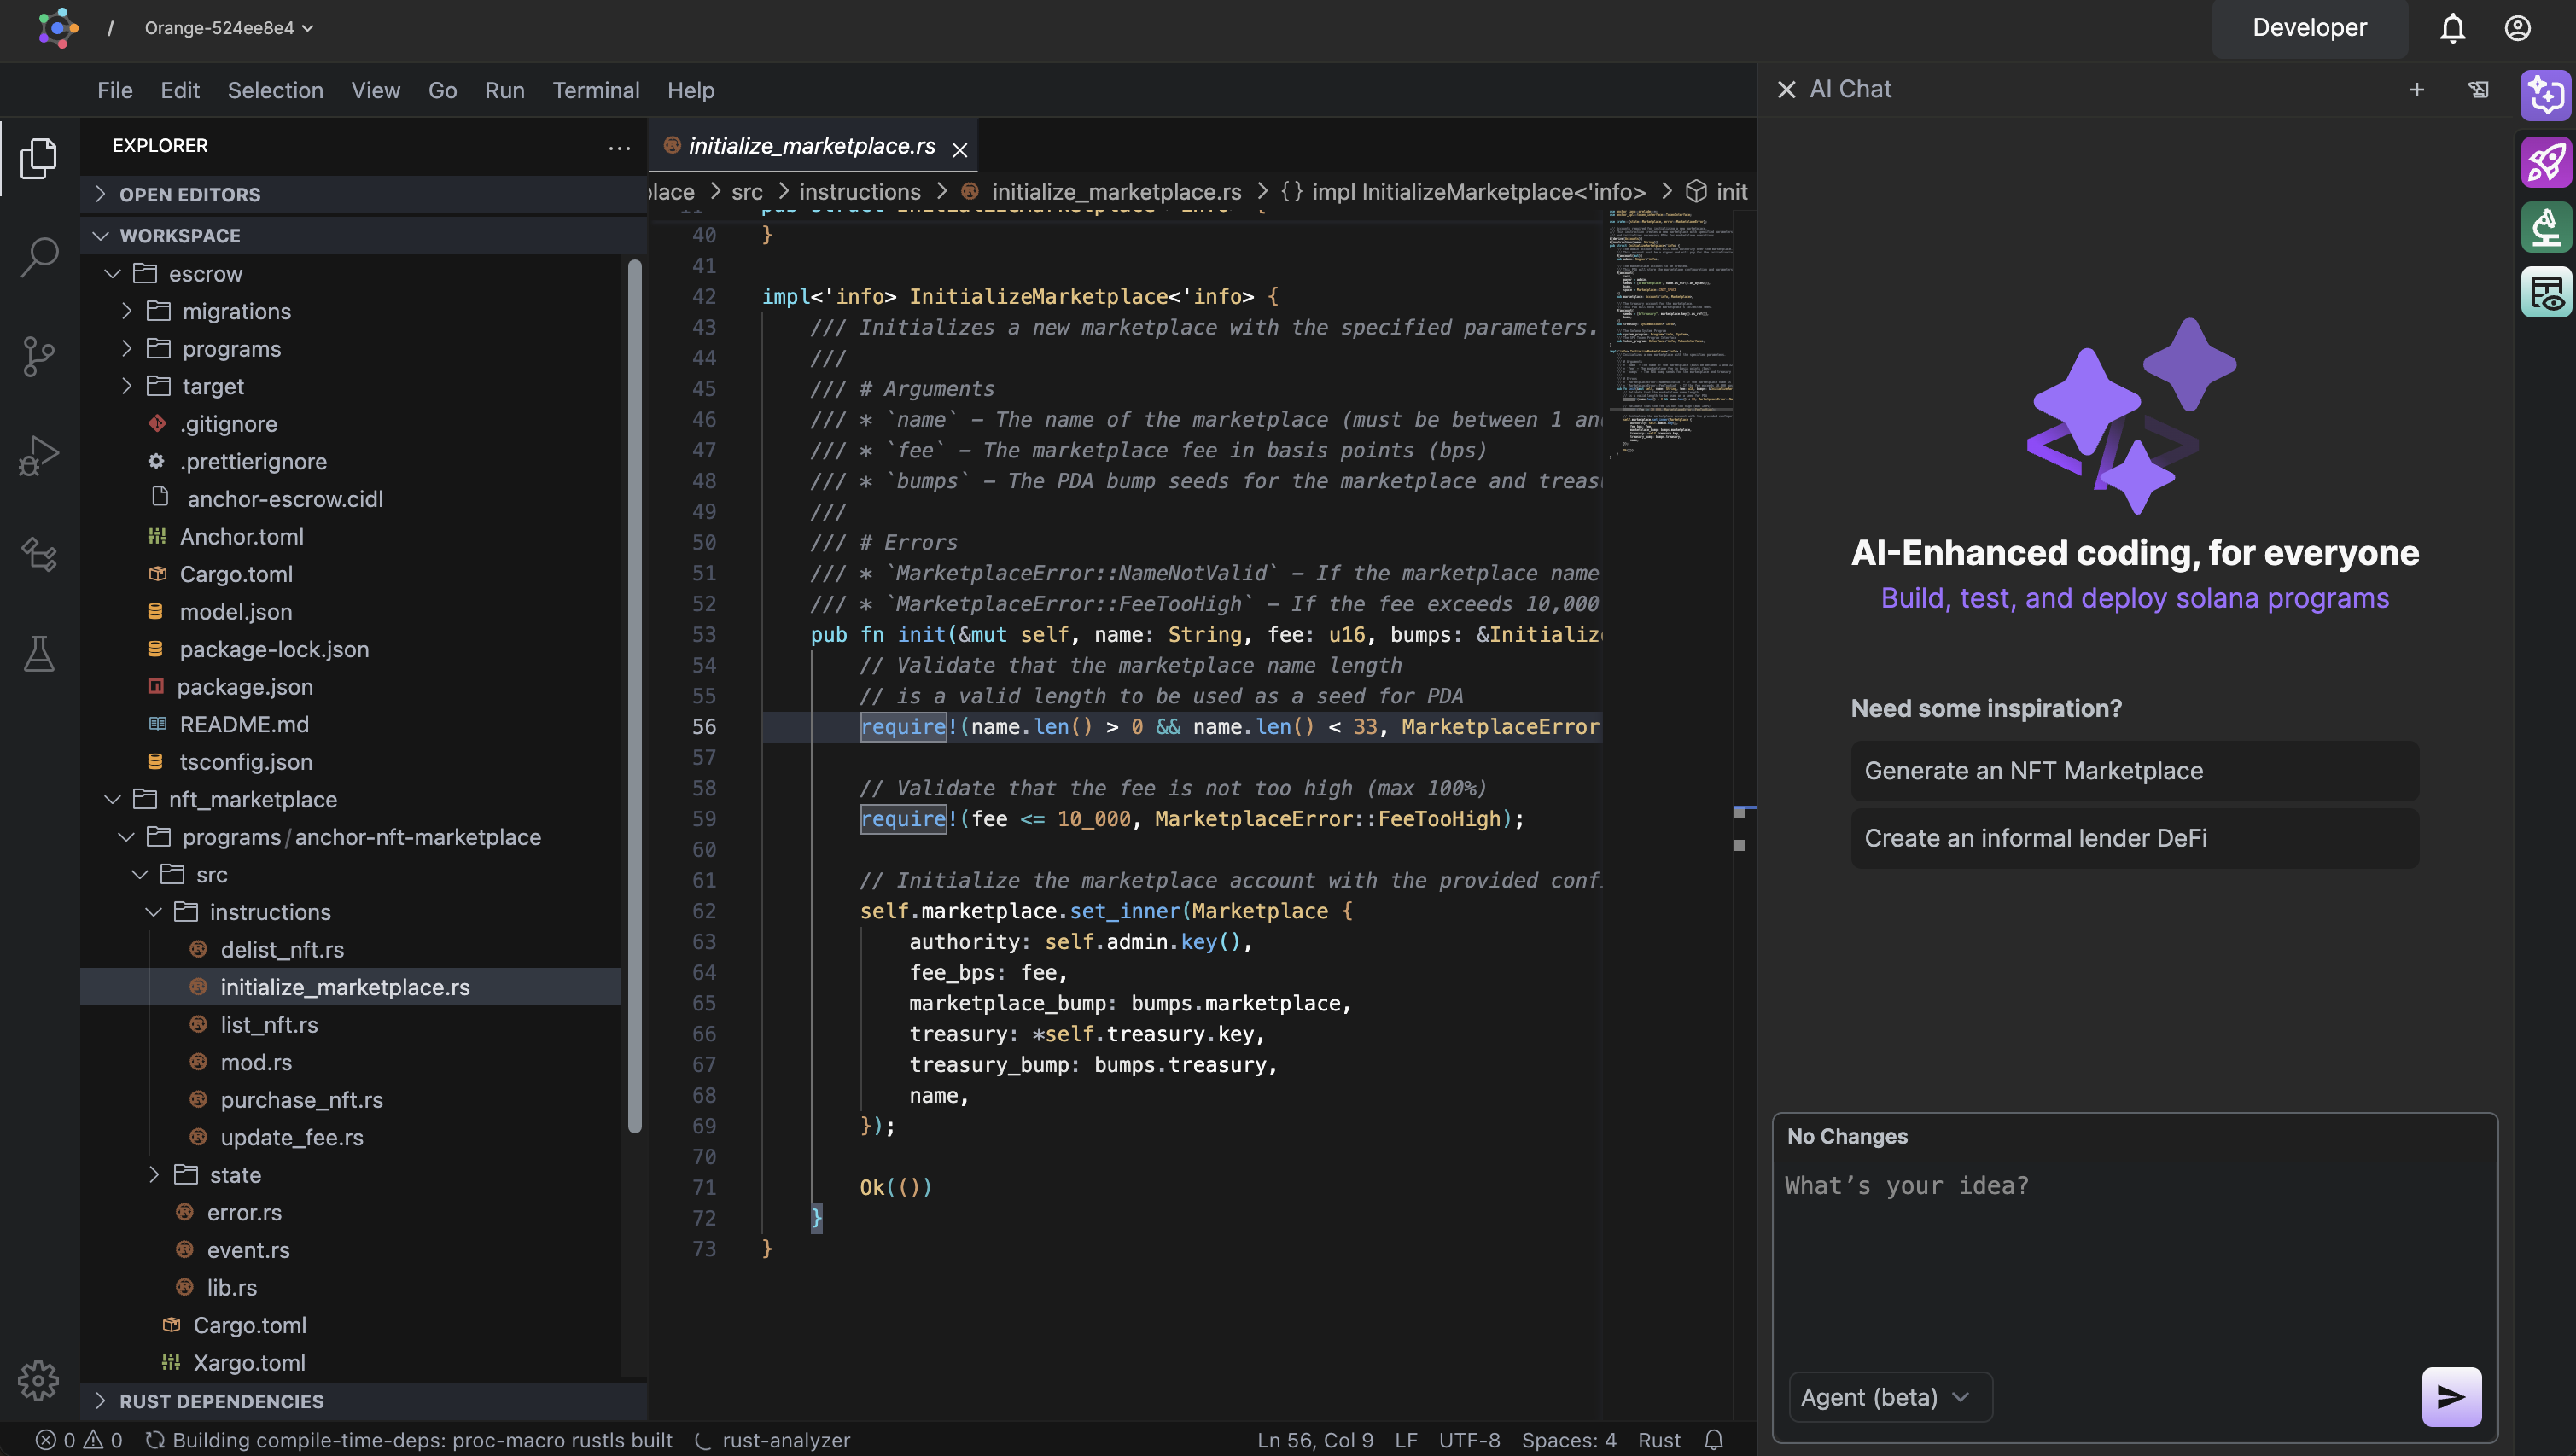Open the Search view in activity bar
This screenshot has width=2576, height=1456.
(x=39, y=256)
